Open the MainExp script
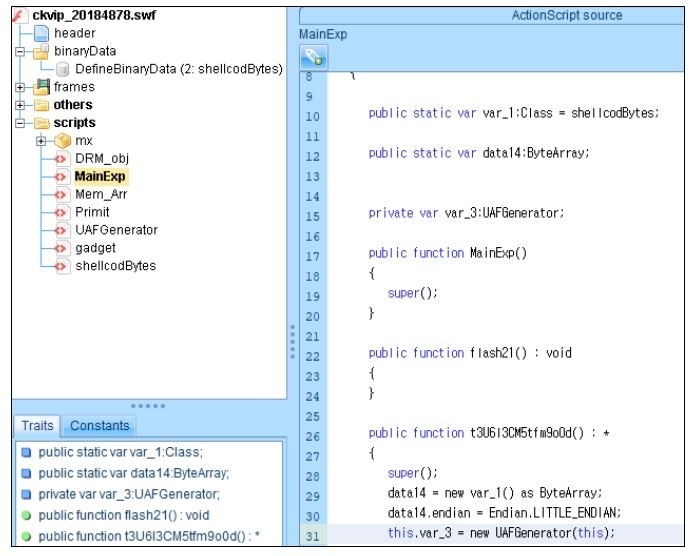The image size is (698, 556). (100, 177)
